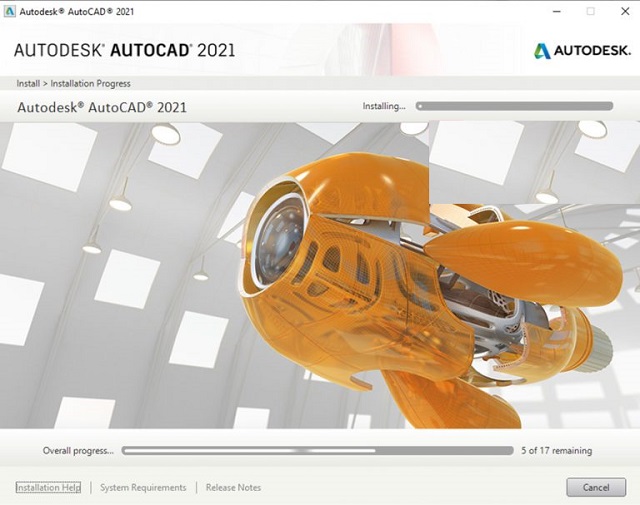
Task: Click the window title 'Autodesk® AutoCAD® 2021'
Action: tap(77, 11)
